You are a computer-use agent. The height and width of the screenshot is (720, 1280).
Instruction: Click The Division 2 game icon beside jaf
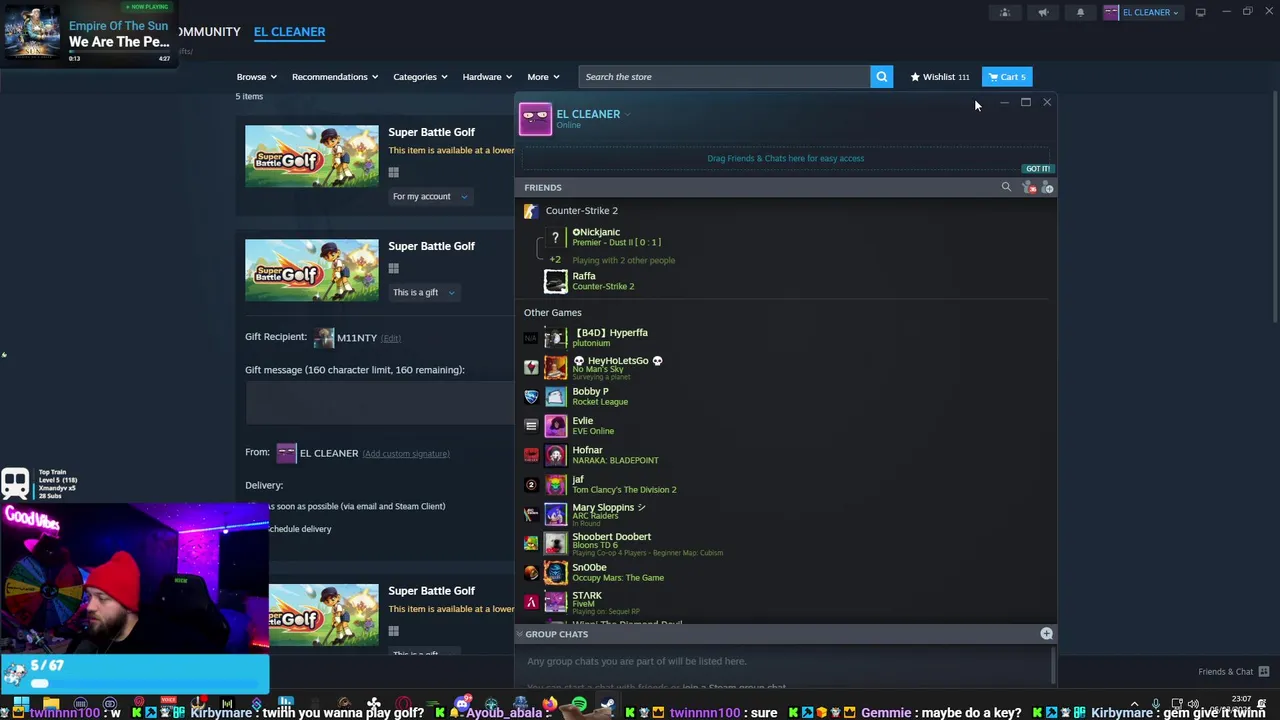point(531,485)
